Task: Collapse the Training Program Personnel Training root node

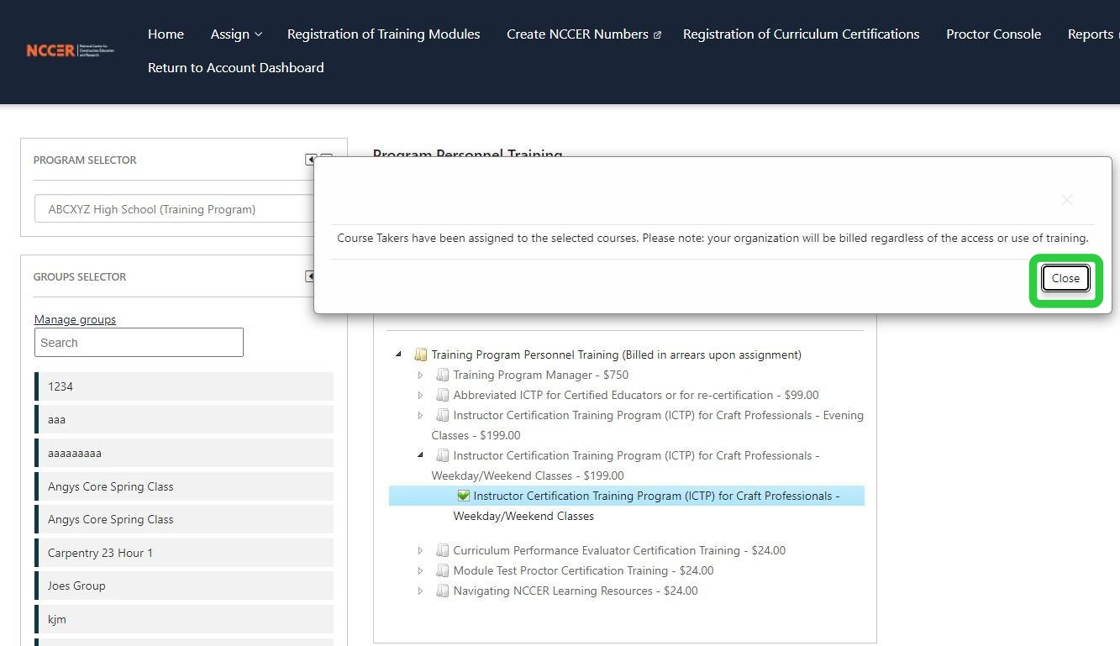Action: pos(399,355)
